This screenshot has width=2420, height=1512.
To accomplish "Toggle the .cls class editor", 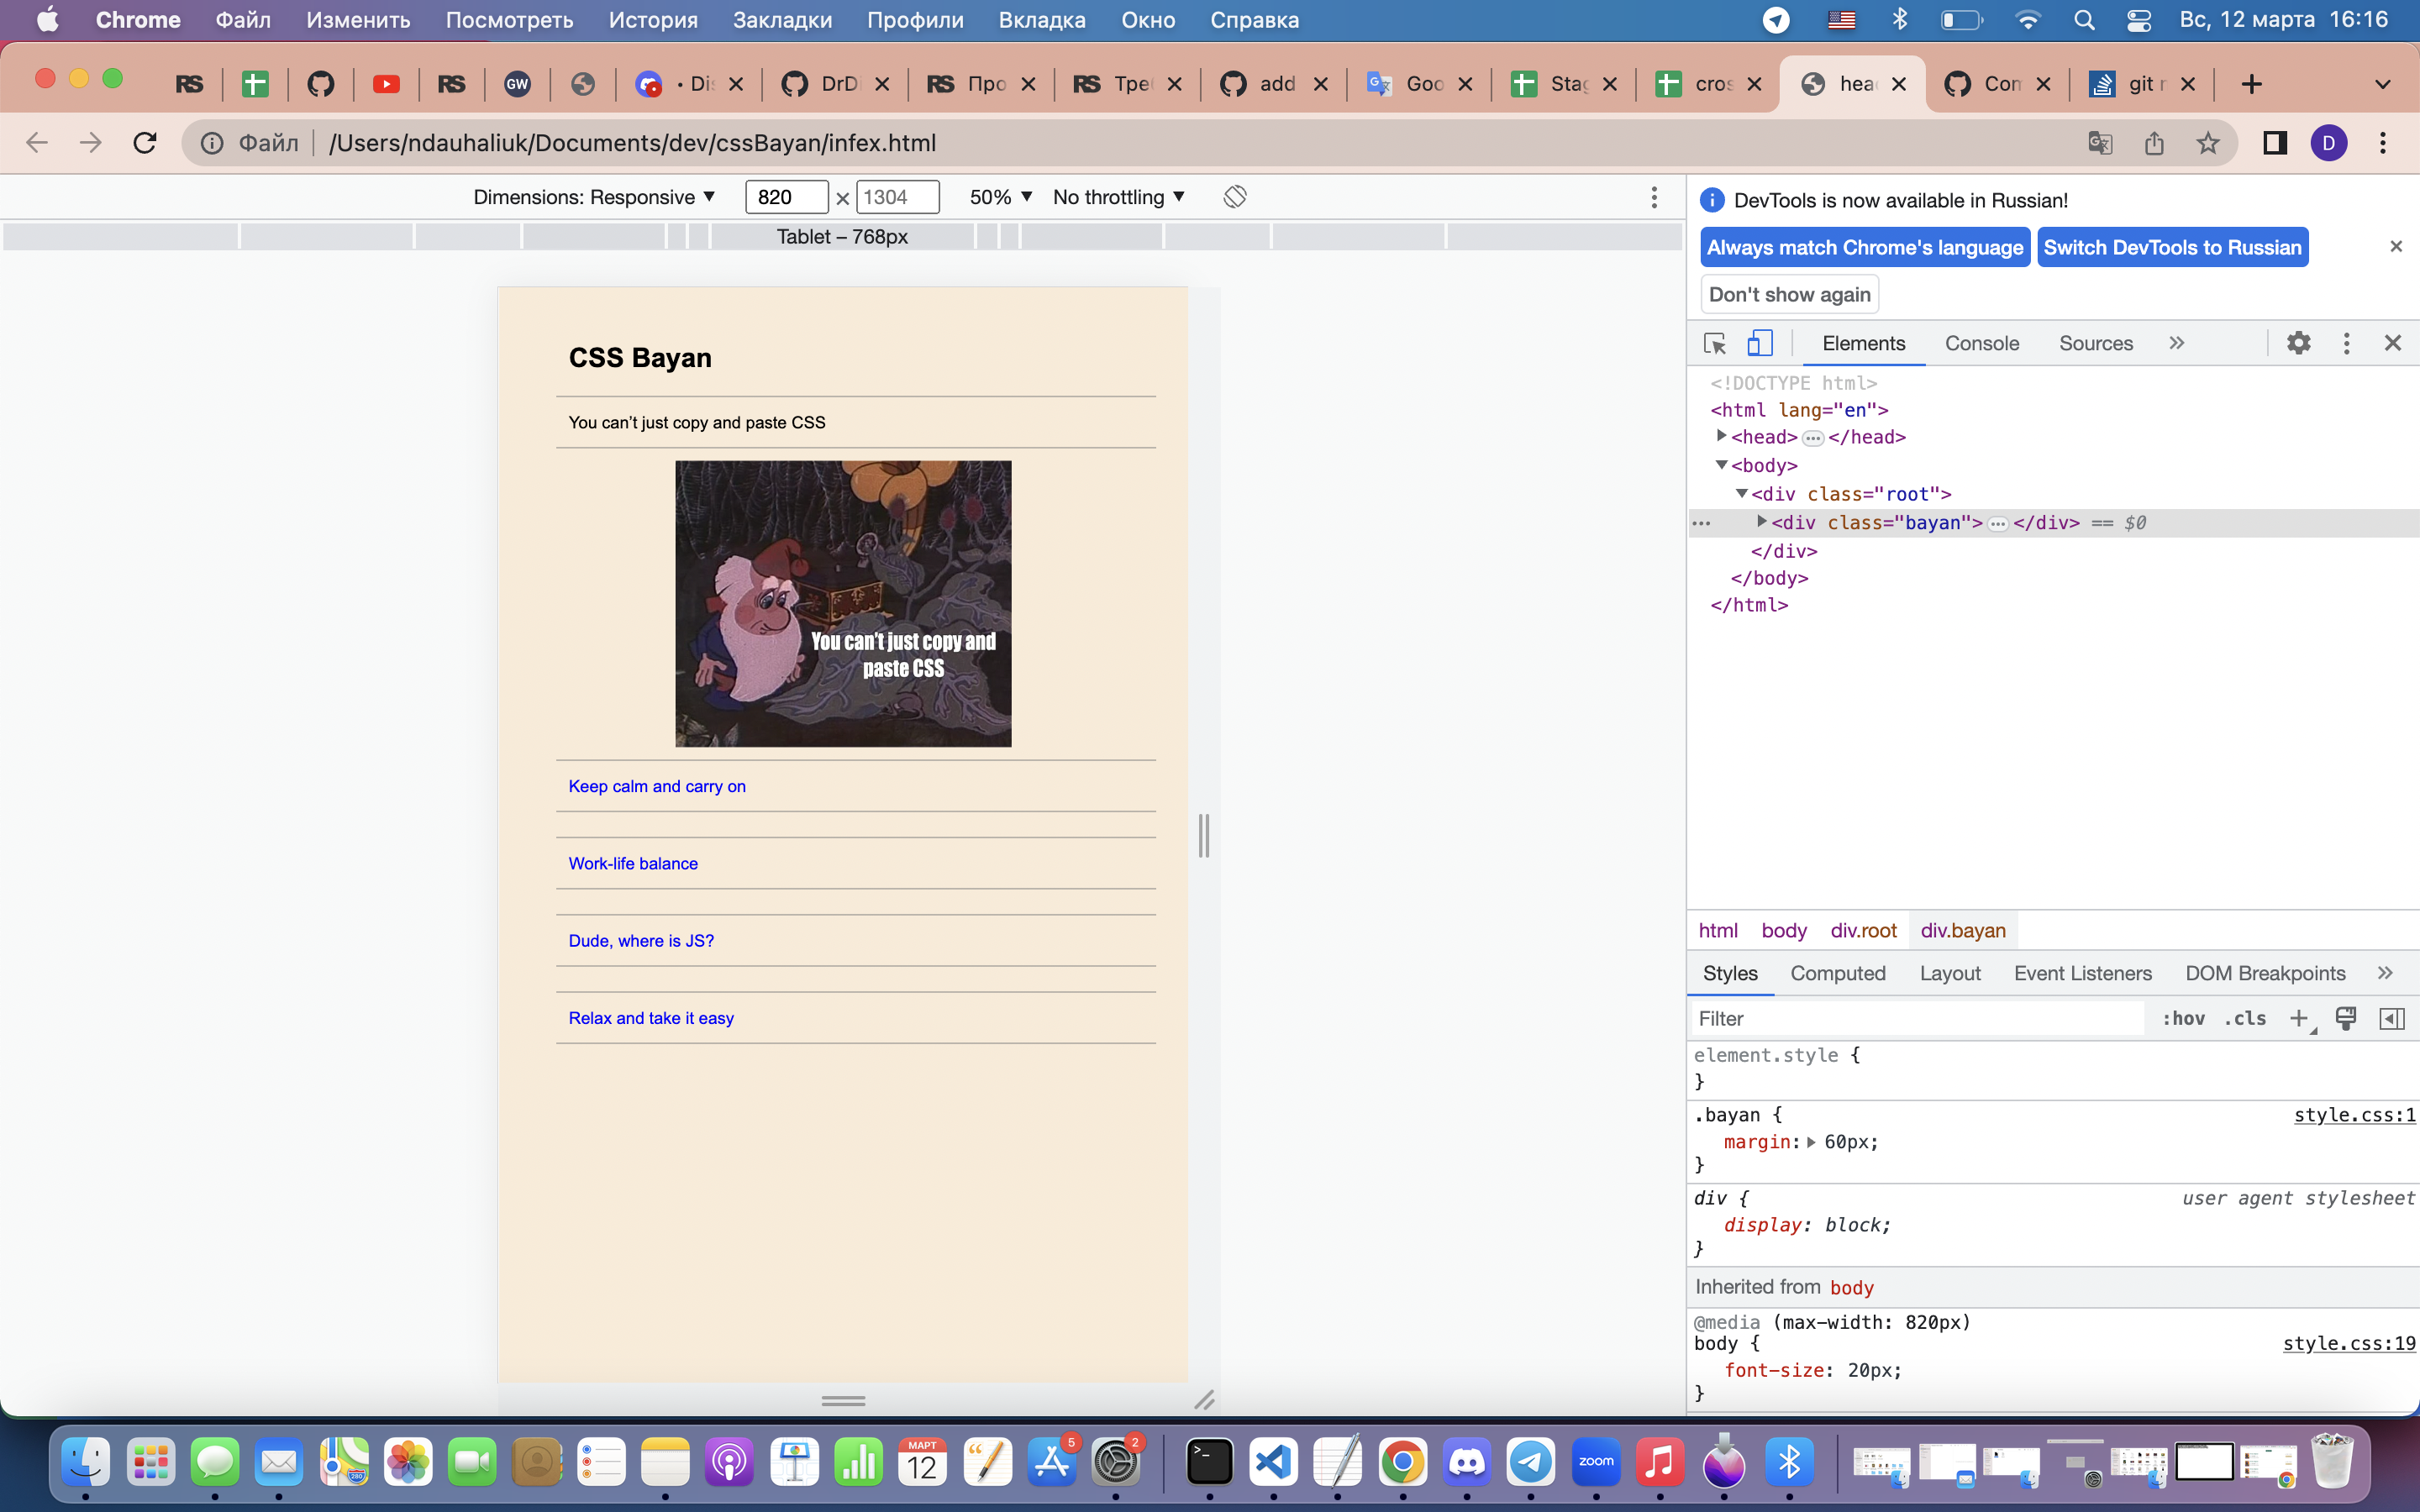I will click(x=2245, y=1018).
